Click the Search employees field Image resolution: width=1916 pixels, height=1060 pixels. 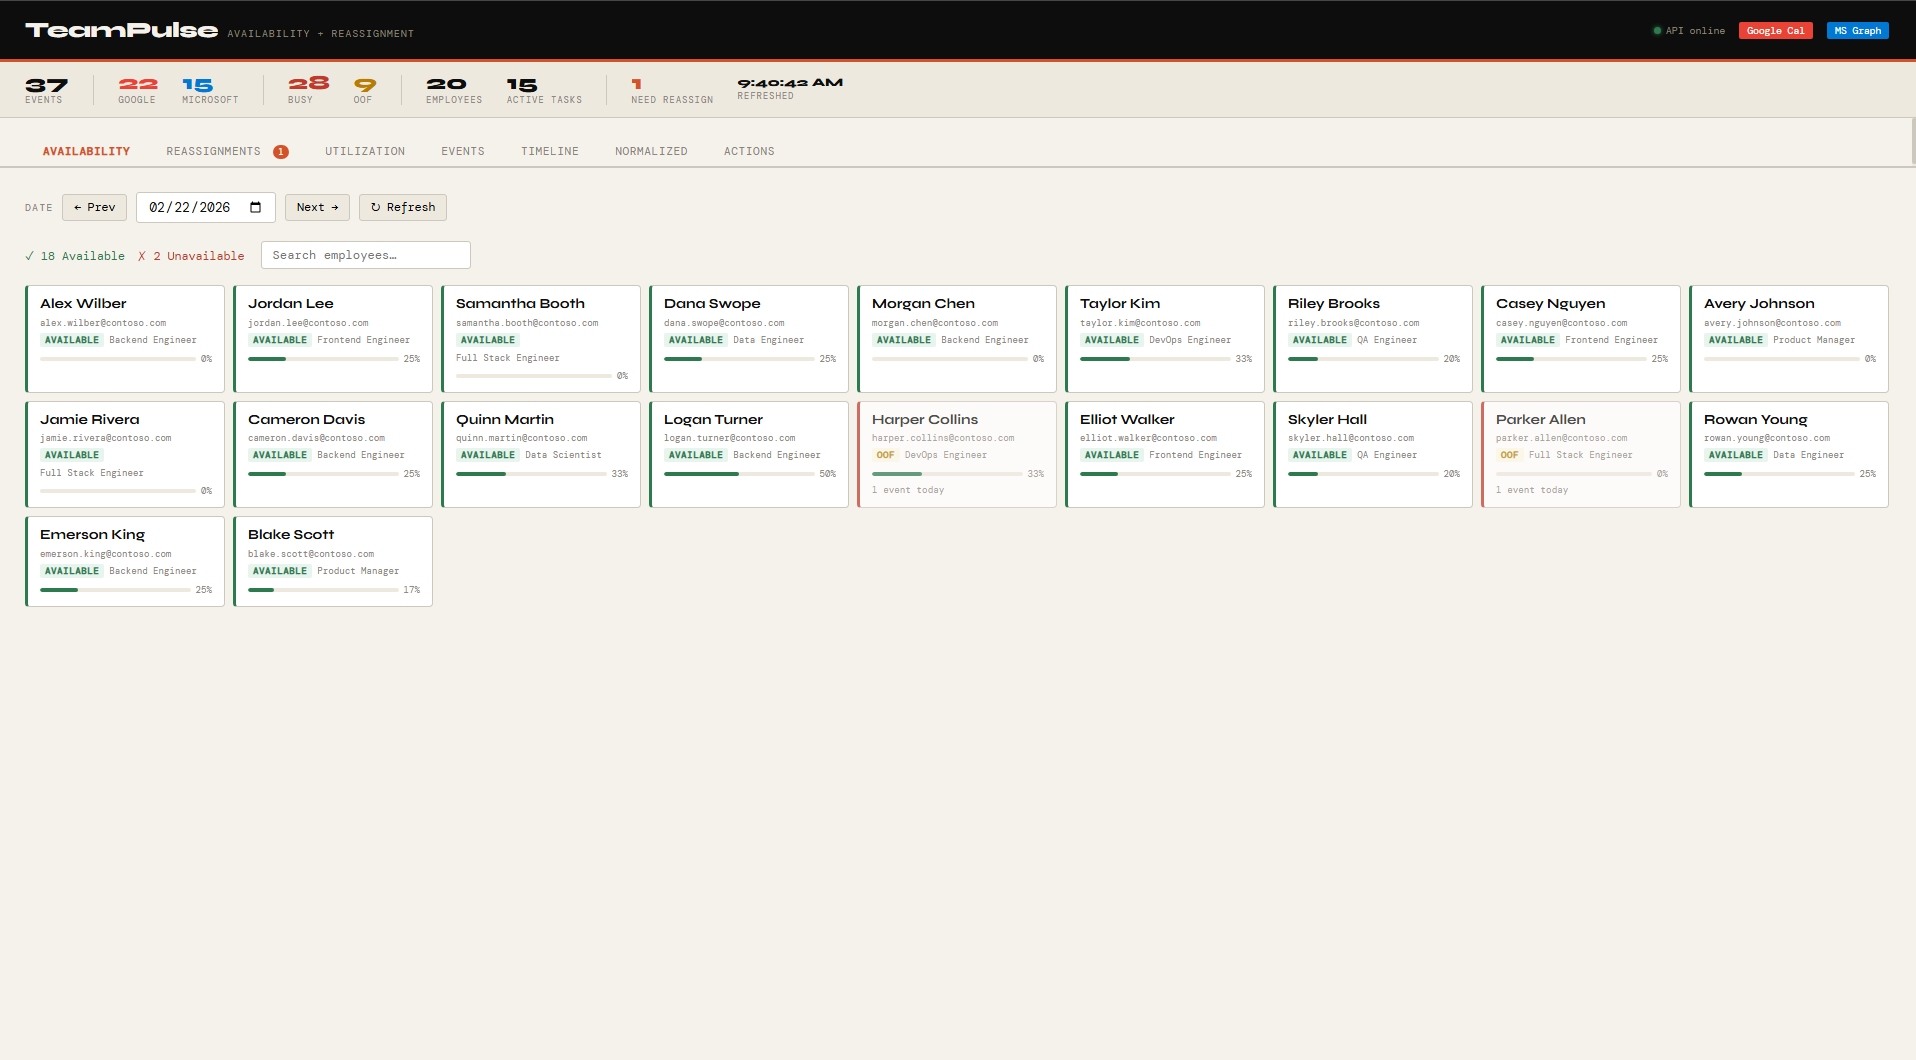click(x=366, y=255)
